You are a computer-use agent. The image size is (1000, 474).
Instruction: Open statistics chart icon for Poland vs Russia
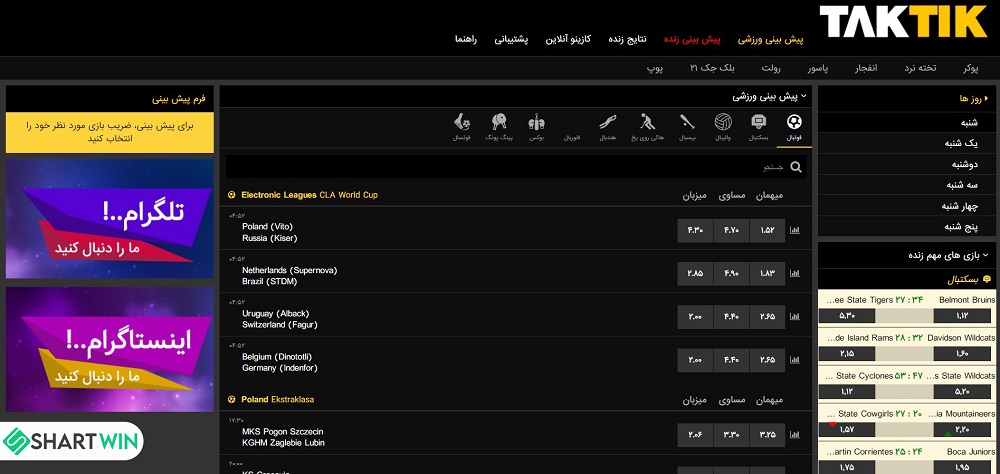795,230
